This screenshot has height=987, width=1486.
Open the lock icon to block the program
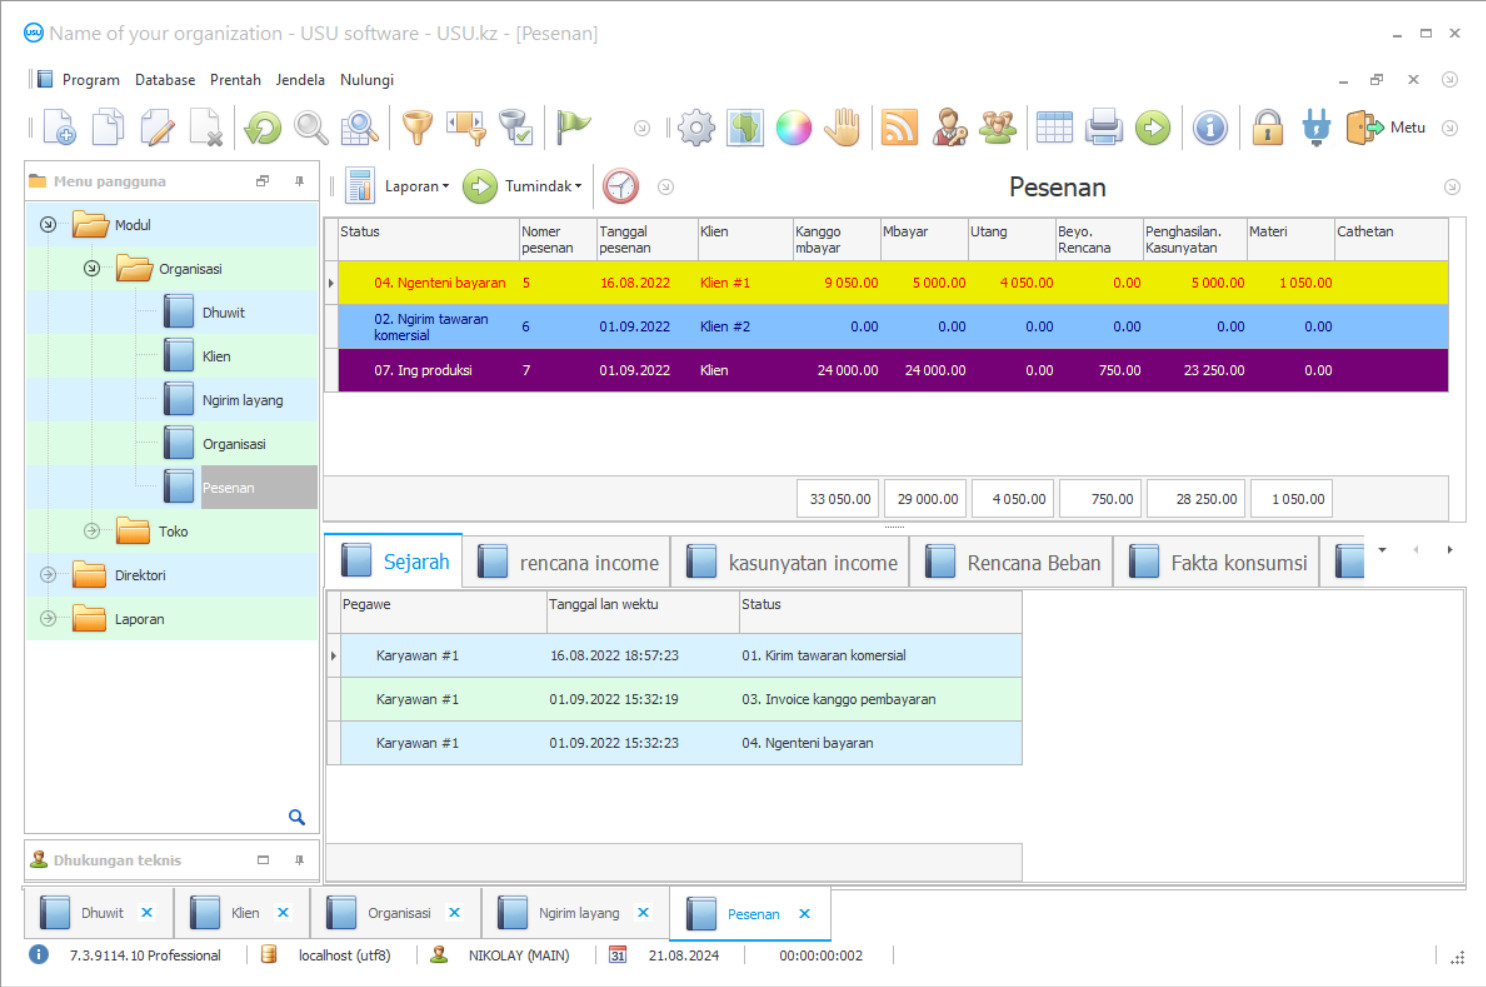1267,127
